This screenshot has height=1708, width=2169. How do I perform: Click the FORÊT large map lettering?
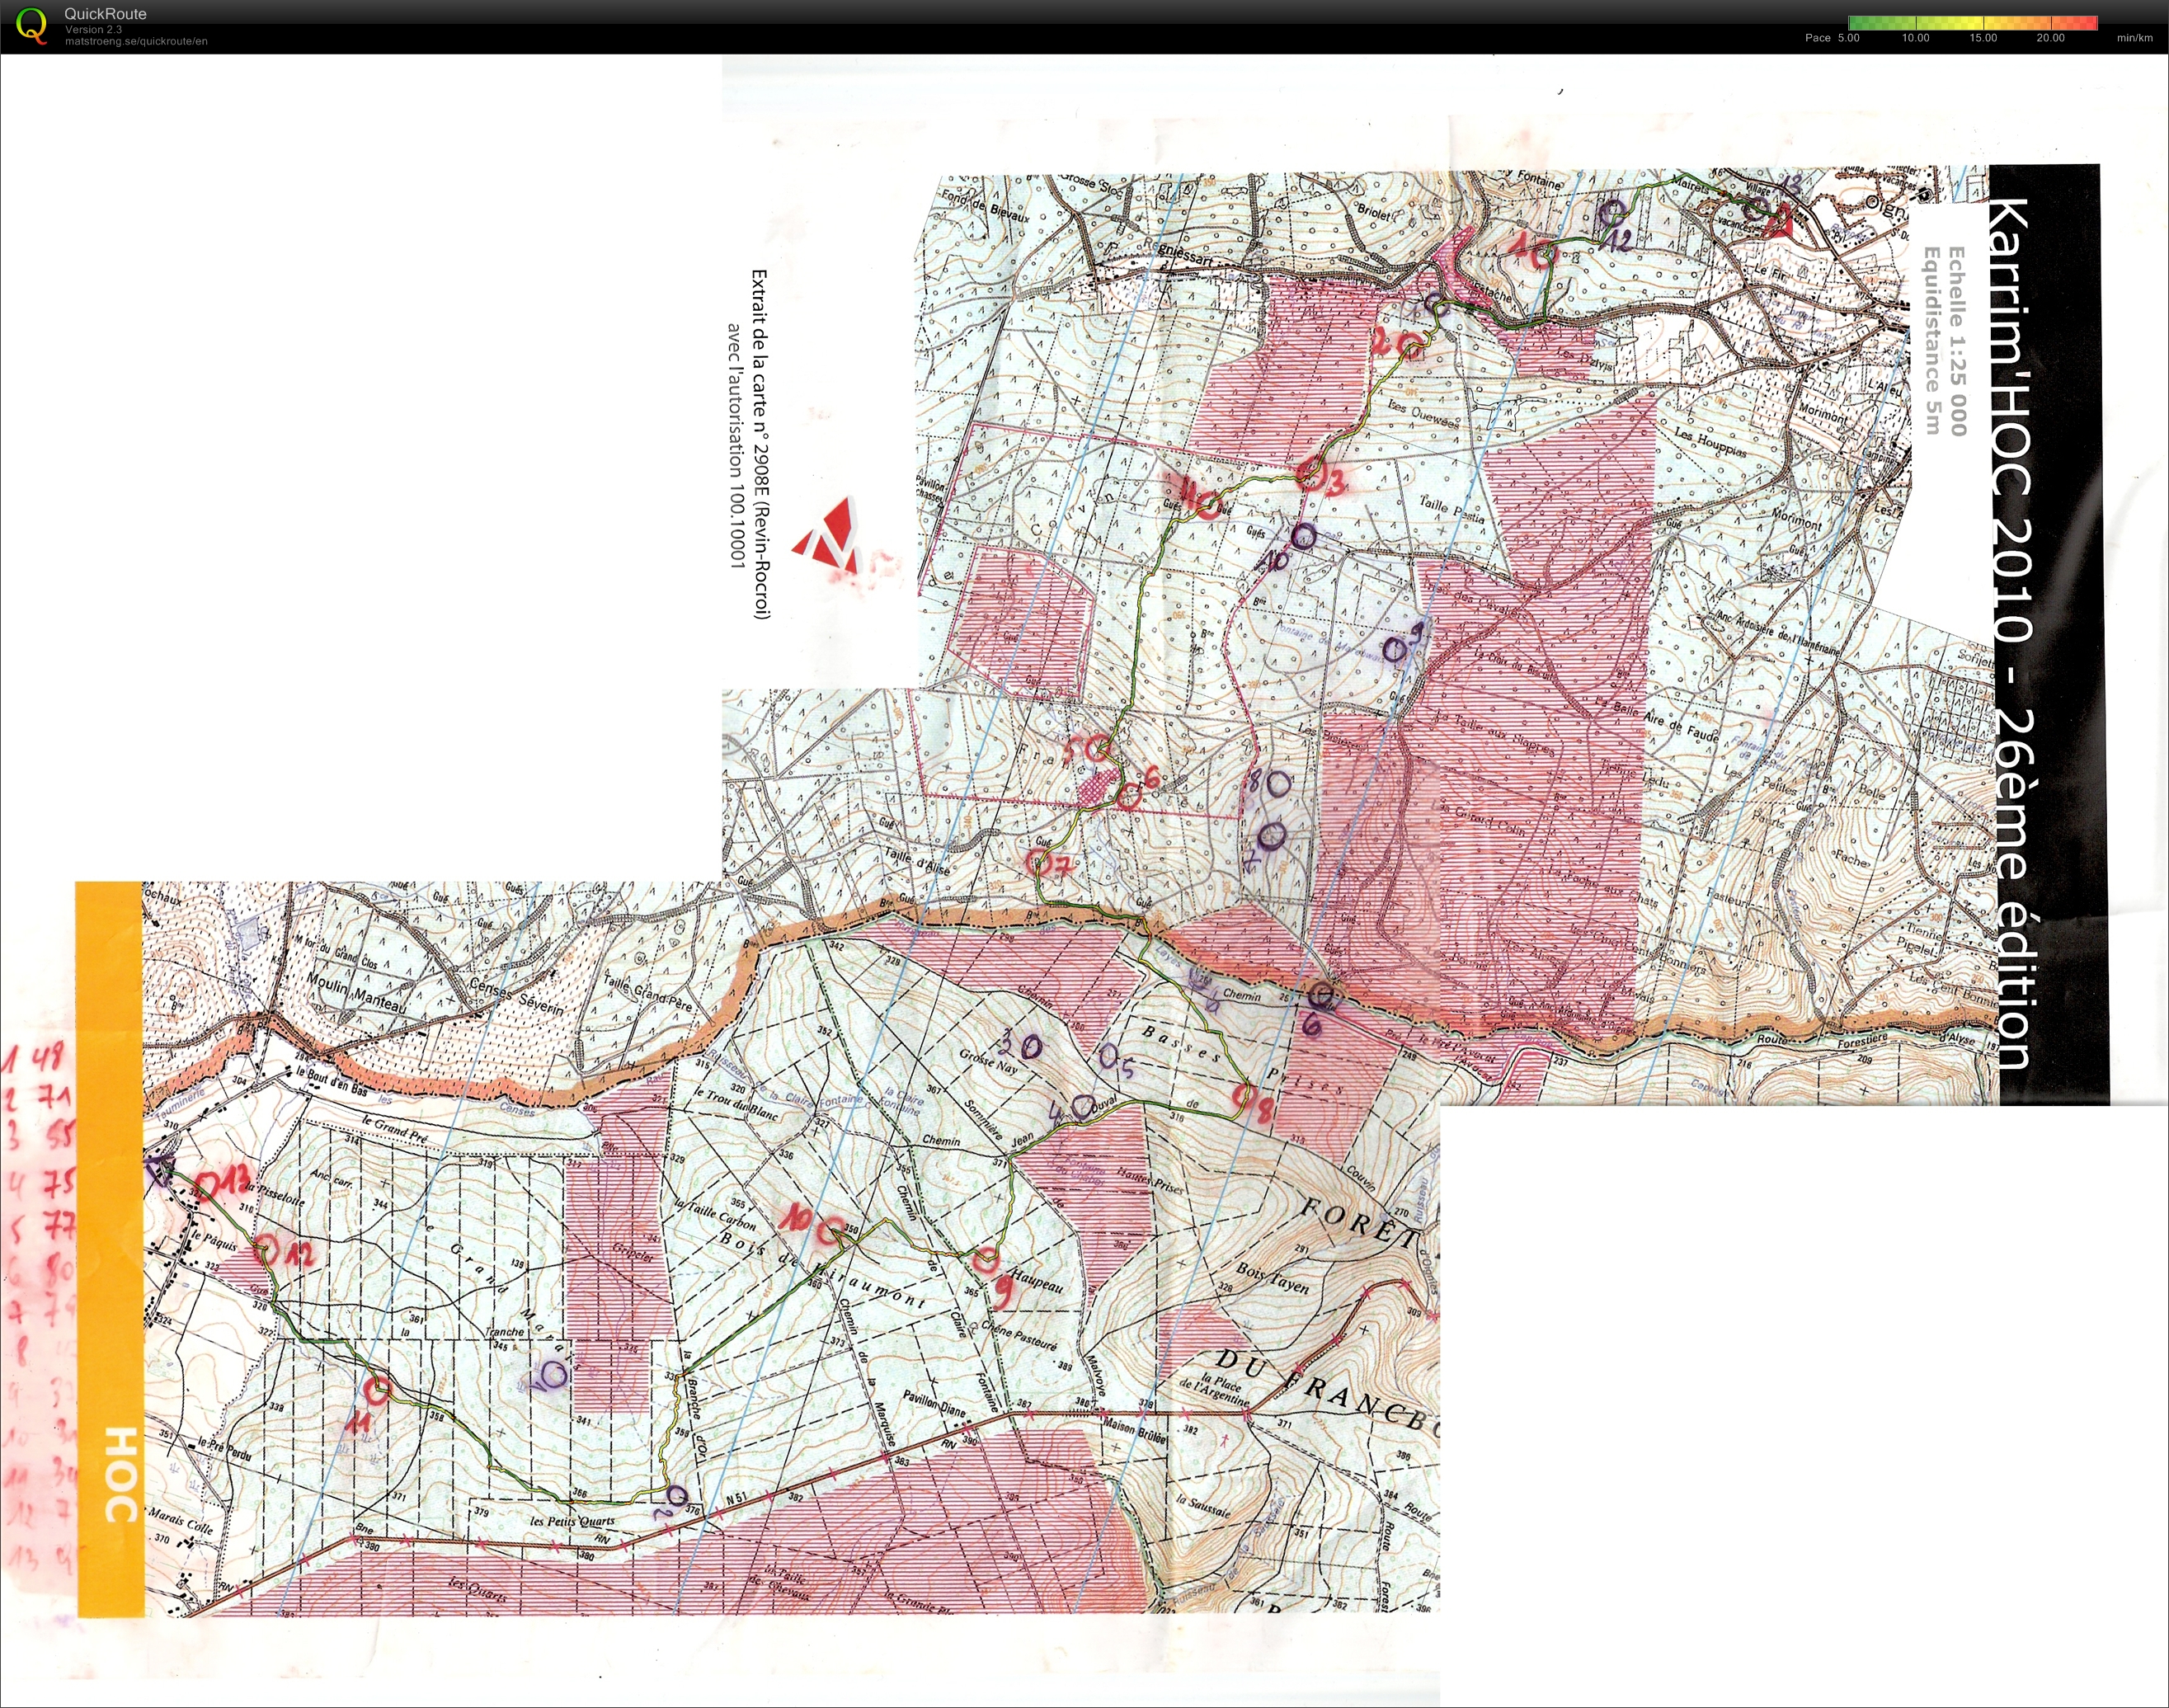(x=1360, y=1222)
